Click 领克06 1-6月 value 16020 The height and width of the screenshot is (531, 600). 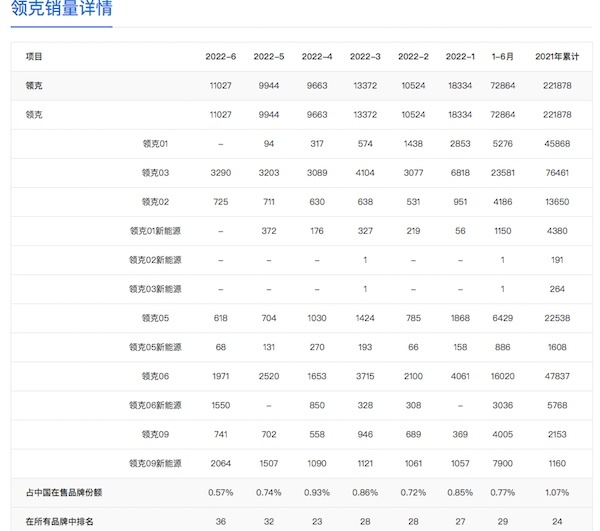pos(502,376)
